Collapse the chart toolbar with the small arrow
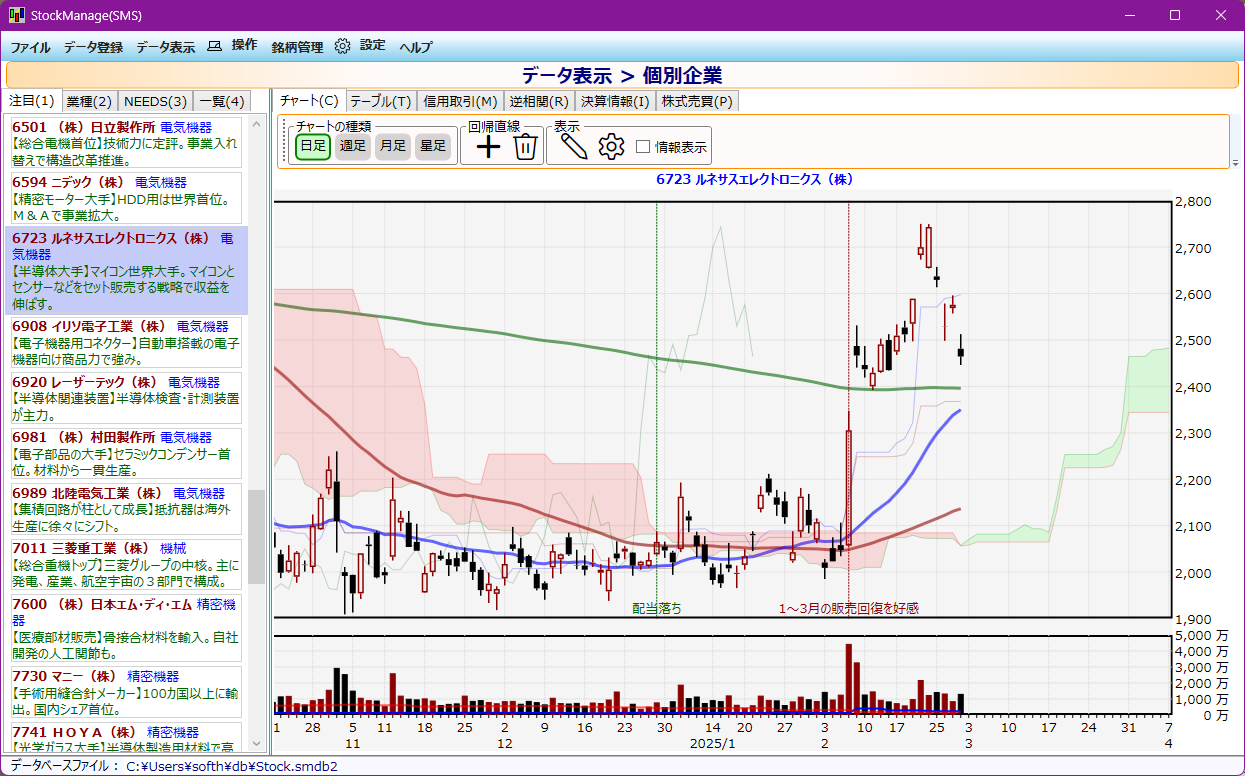The image size is (1245, 776). tap(1234, 162)
